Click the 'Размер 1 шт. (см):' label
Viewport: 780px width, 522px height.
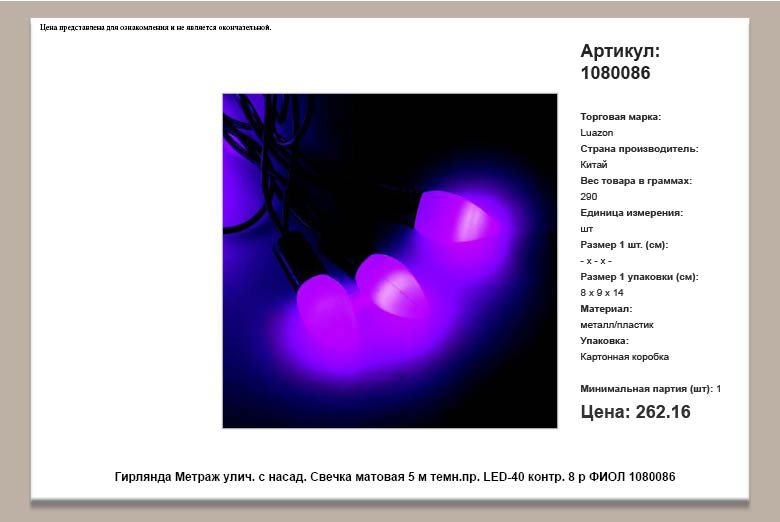[624, 245]
